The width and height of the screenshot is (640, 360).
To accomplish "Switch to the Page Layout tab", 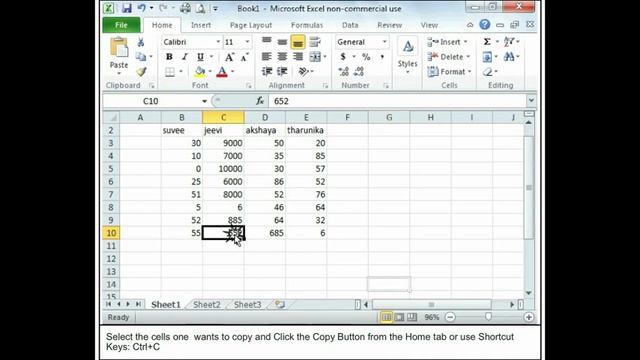I will point(251,25).
